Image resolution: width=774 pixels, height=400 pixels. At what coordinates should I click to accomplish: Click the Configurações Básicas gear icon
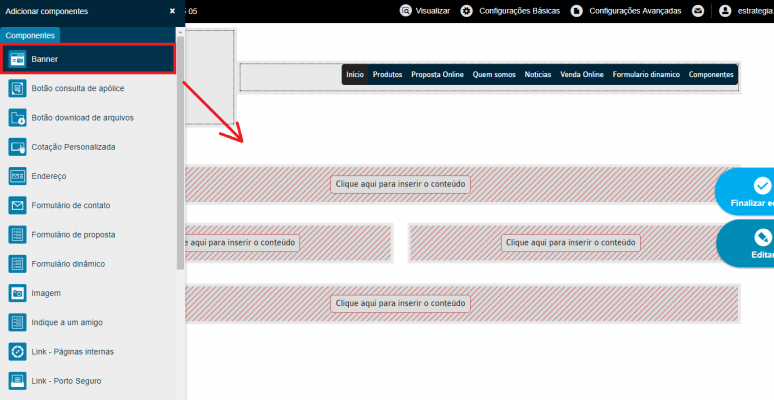coord(466,11)
